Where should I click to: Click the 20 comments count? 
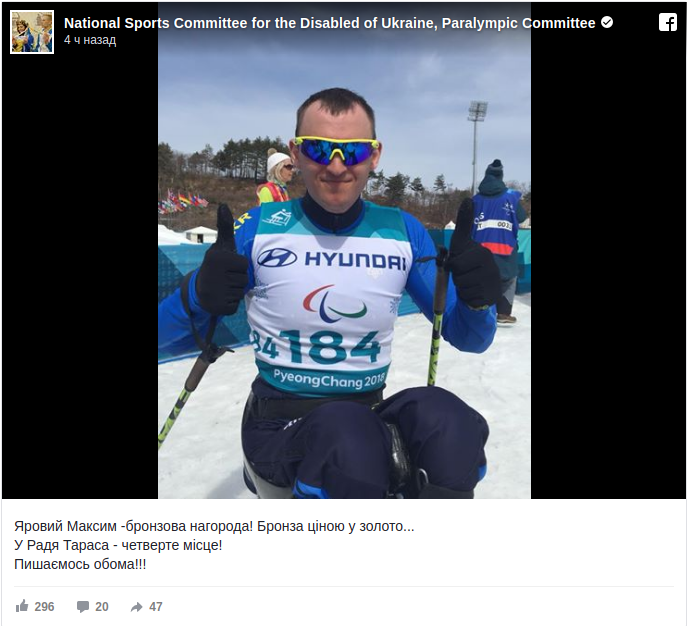(102, 607)
